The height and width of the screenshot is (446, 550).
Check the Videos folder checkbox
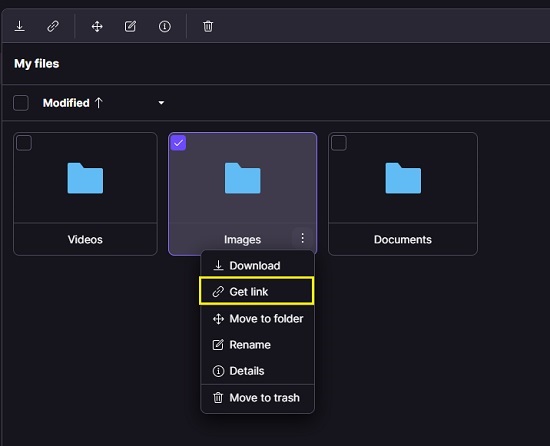click(24, 143)
